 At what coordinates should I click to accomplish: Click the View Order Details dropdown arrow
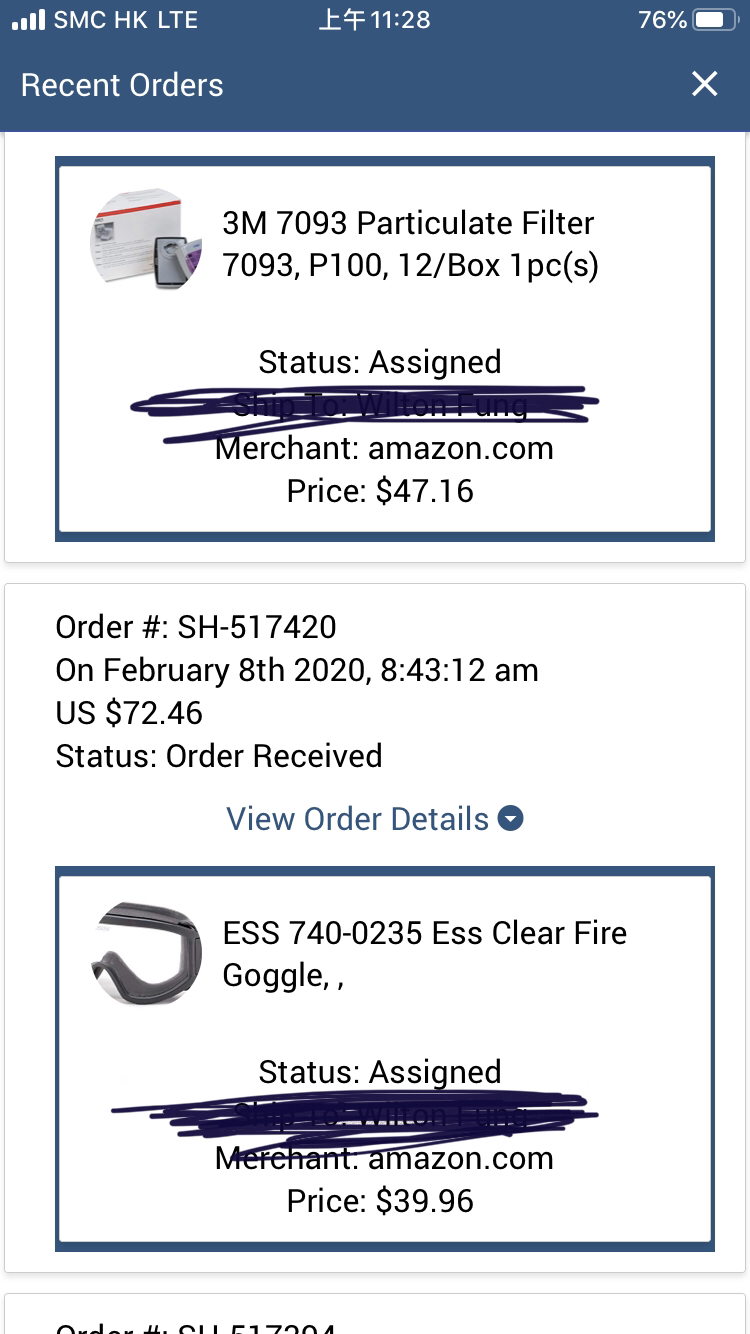[x=511, y=819]
